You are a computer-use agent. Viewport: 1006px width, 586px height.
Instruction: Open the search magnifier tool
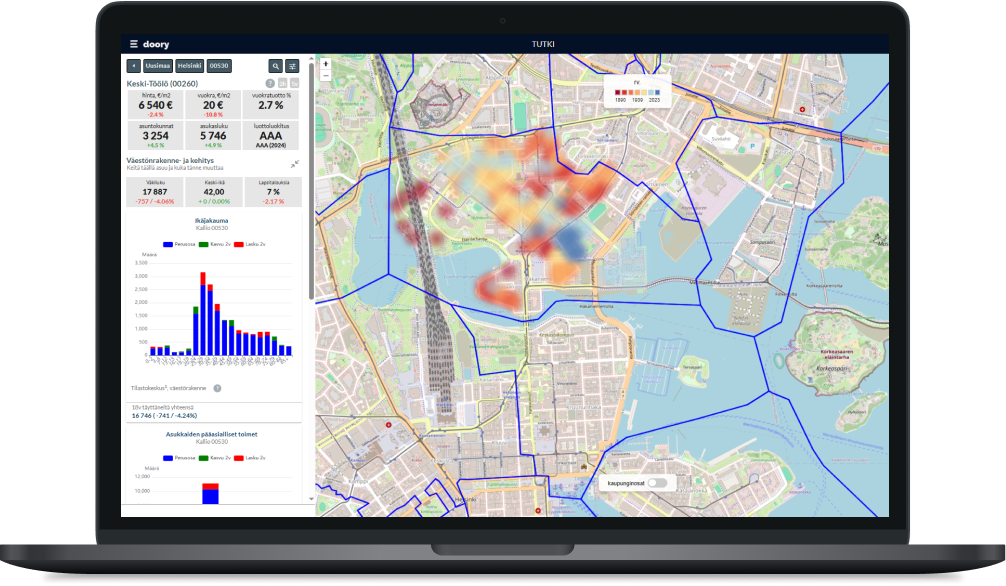[276, 66]
